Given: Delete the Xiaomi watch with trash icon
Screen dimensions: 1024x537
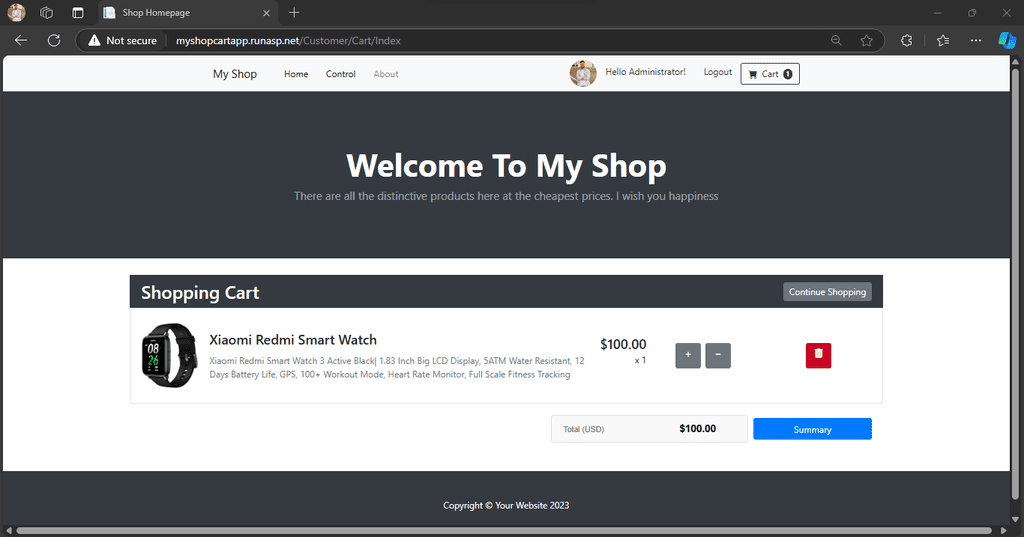Looking at the screenshot, I should (818, 355).
